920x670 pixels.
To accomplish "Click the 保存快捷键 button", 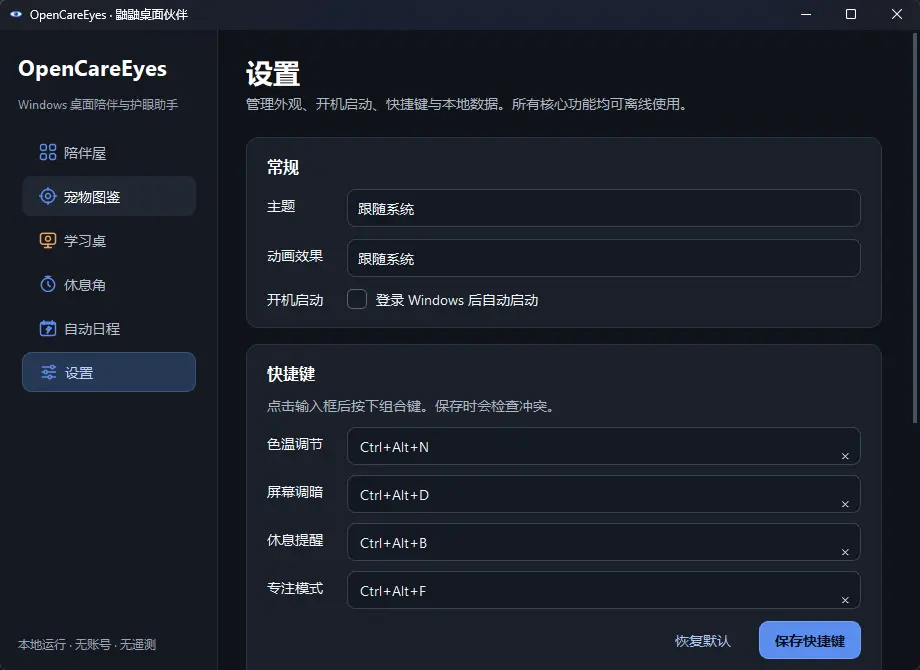I will 810,640.
